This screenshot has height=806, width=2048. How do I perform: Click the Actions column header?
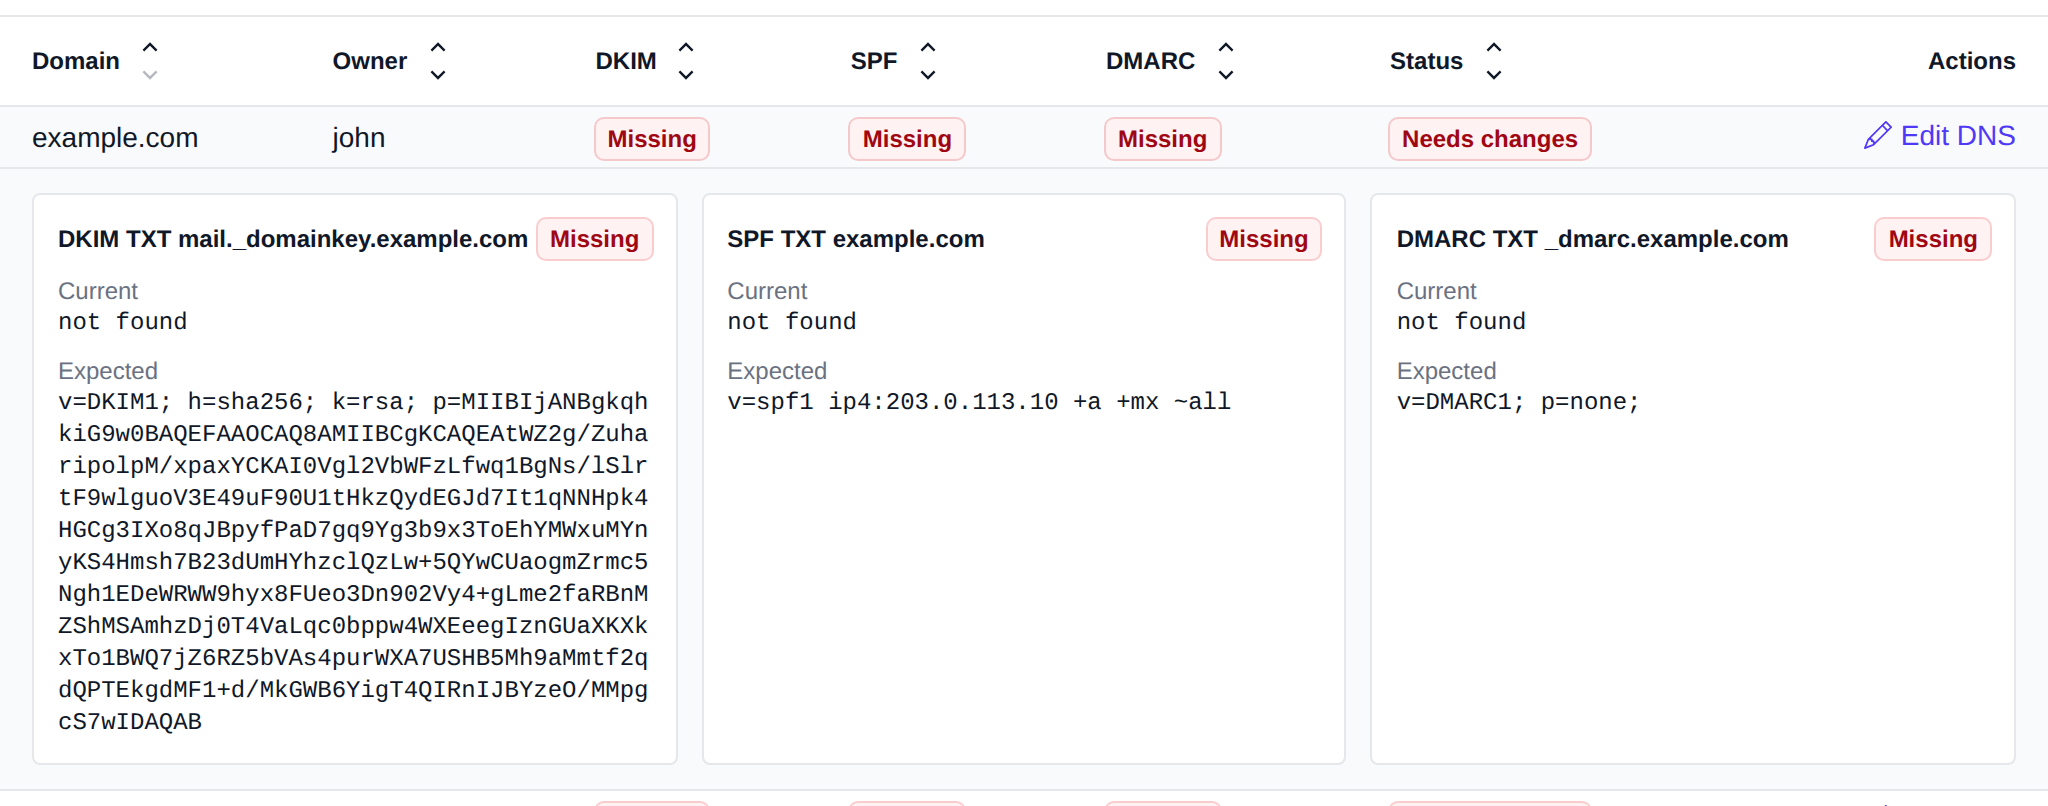tap(1972, 61)
